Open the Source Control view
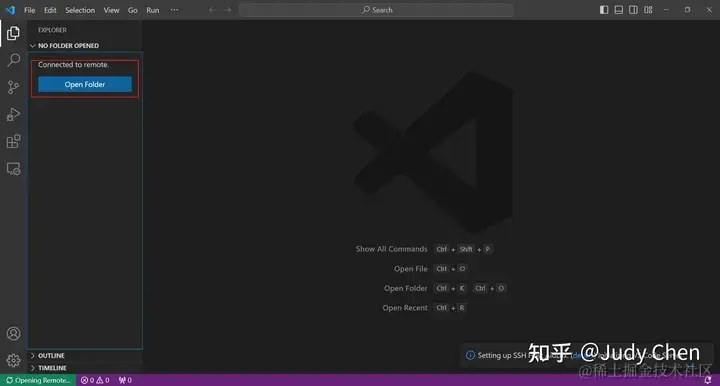 point(13,87)
